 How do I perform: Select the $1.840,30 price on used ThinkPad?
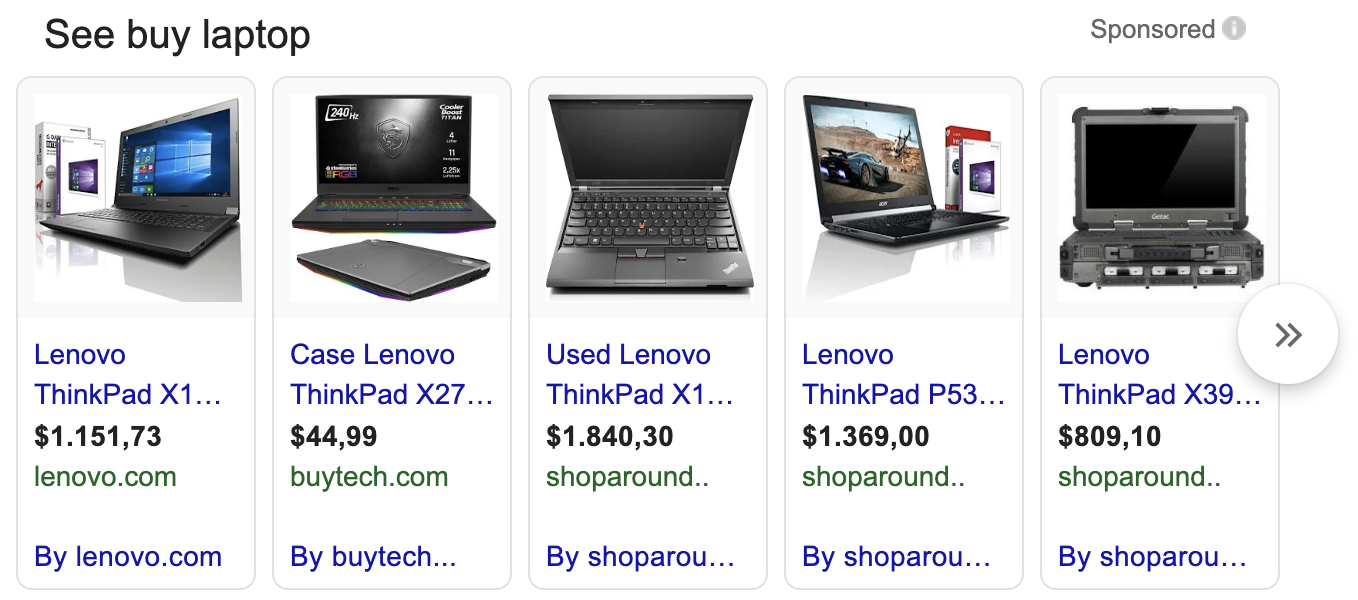click(x=610, y=437)
